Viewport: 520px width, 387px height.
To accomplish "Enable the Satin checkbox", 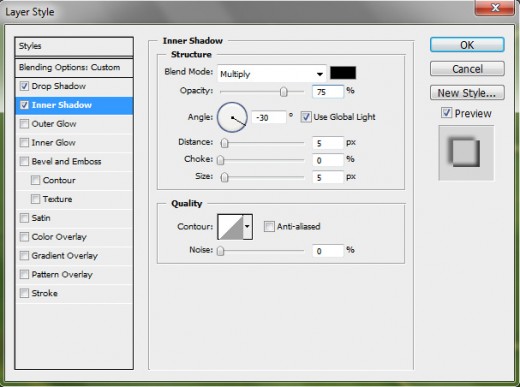I will (24, 218).
